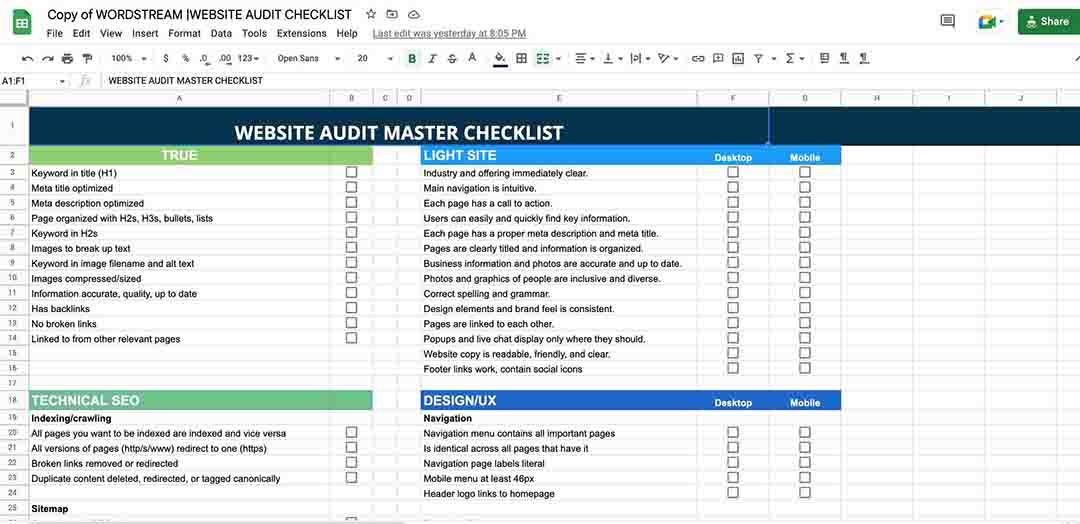This screenshot has width=1080, height=524.
Task: Print the spreadsheet with printer icon
Action: click(x=67, y=59)
